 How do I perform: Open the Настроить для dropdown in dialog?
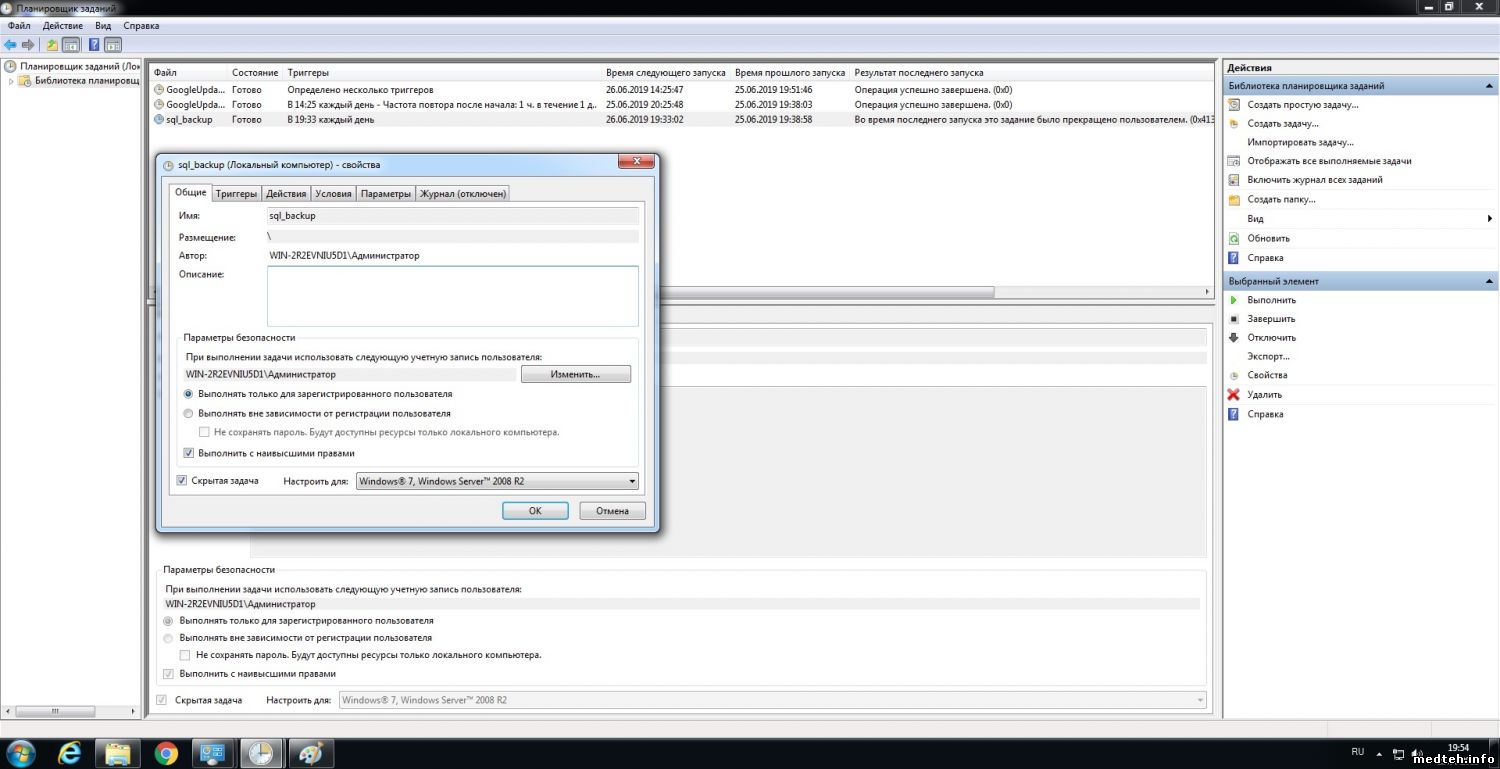coord(497,482)
